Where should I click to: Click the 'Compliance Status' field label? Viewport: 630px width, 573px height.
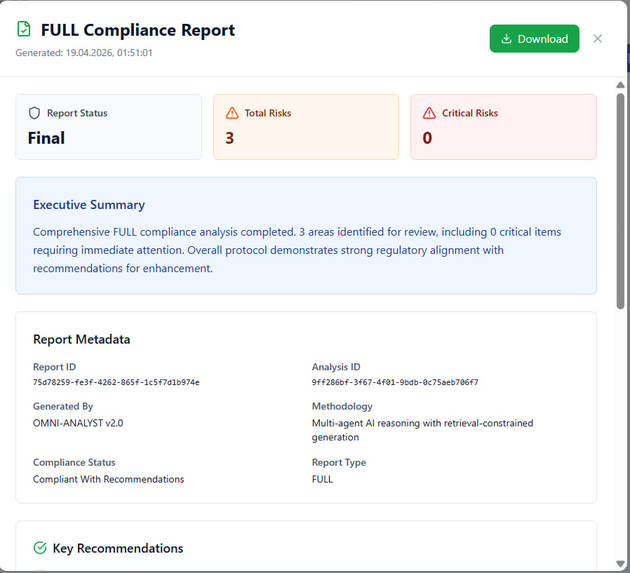coord(74,462)
